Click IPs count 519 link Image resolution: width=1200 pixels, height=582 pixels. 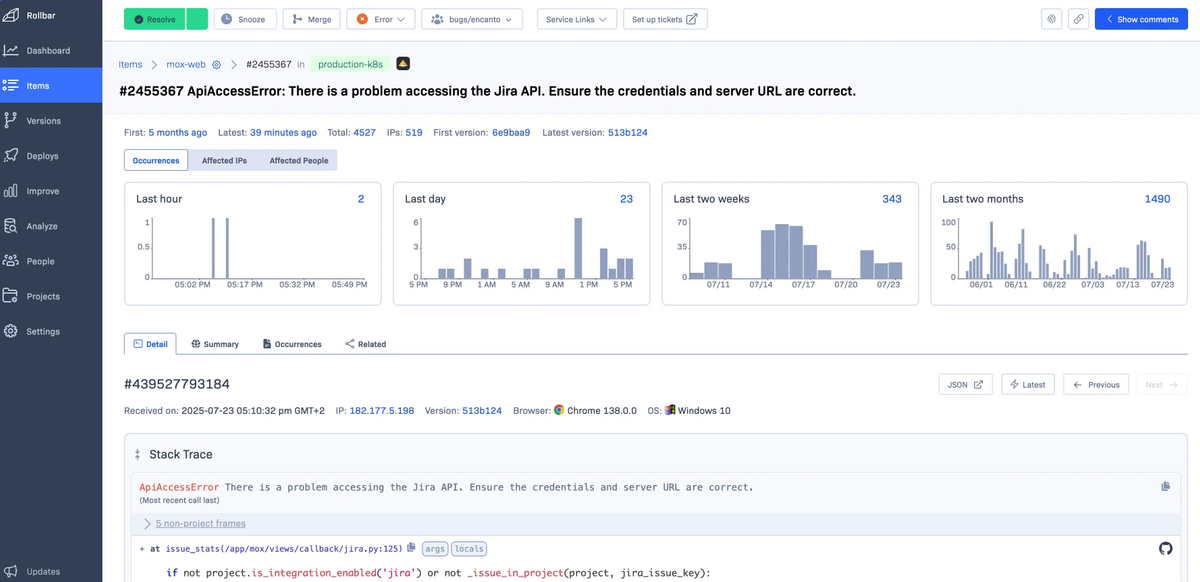coord(414,132)
